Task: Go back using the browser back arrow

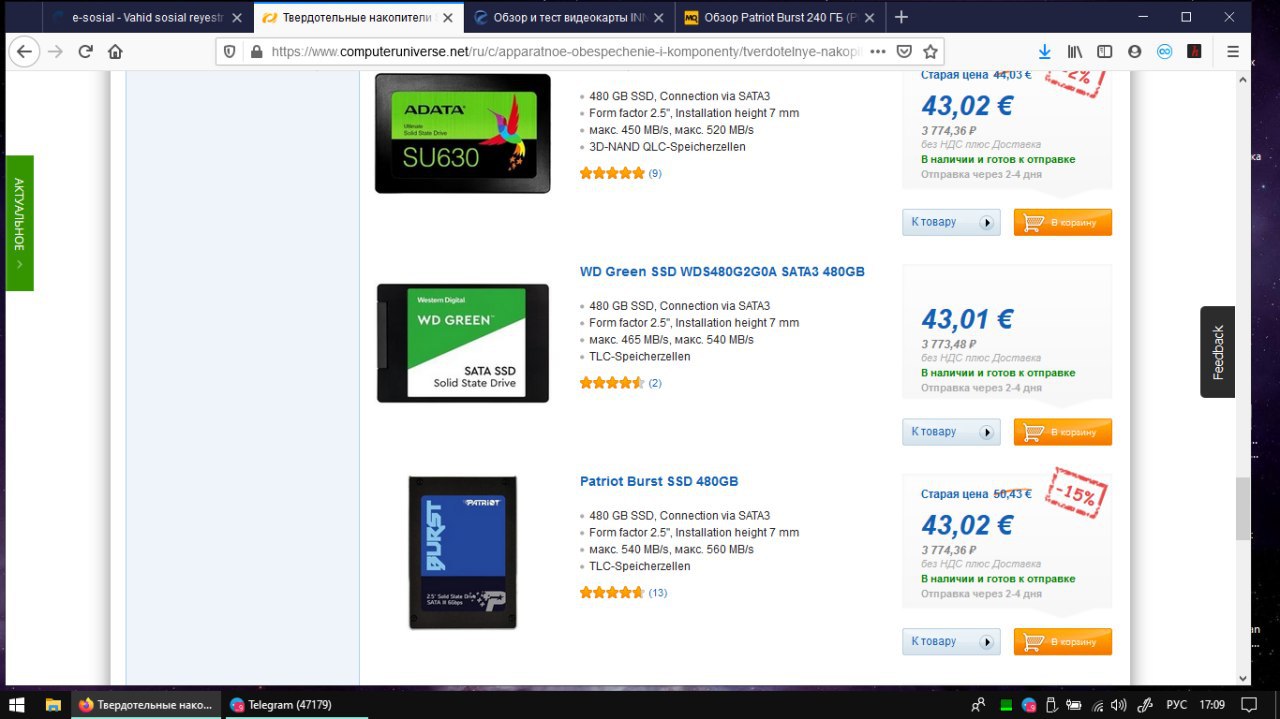Action: (x=24, y=52)
